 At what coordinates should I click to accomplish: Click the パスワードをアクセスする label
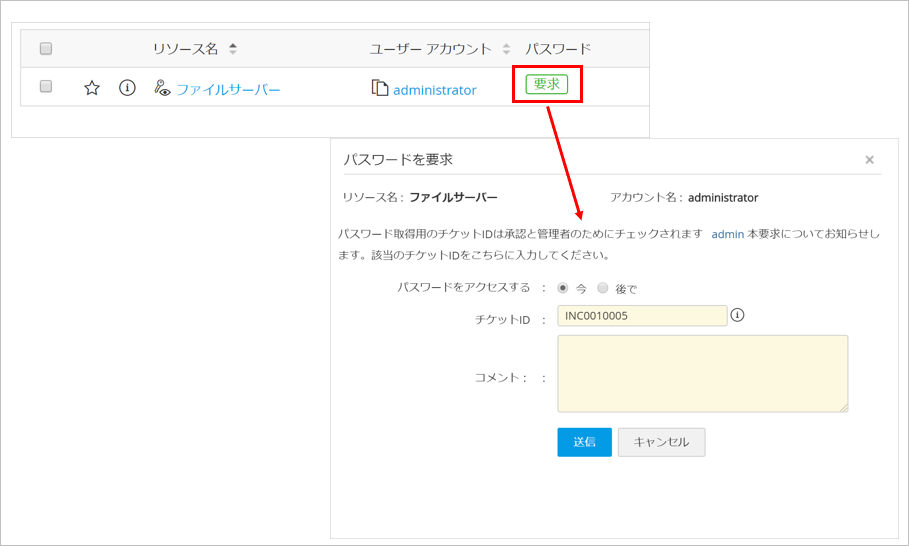click(x=463, y=287)
